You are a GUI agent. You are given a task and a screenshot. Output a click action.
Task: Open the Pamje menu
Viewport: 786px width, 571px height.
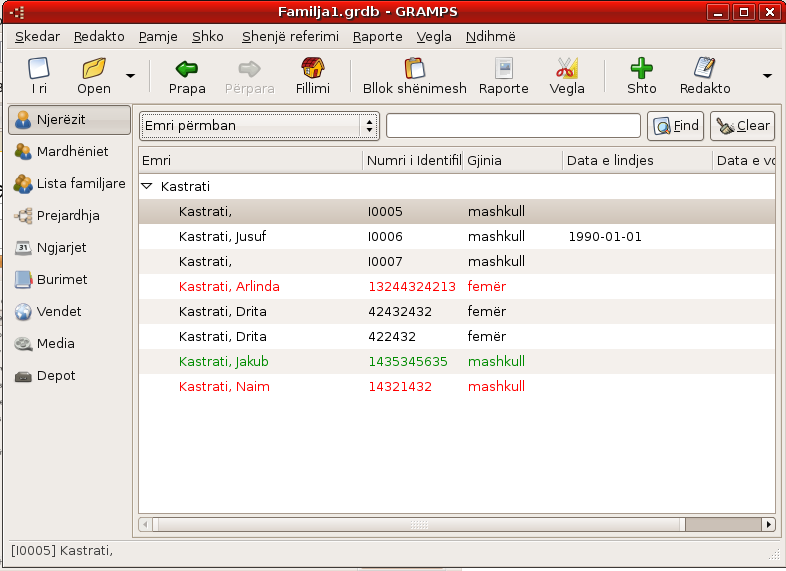coord(158,37)
